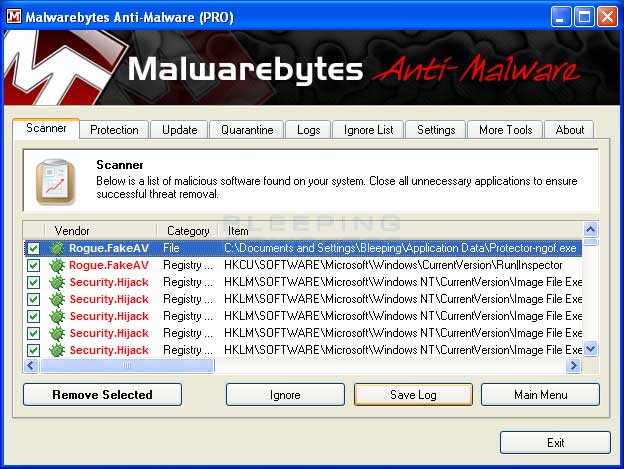Screen dimensions: 624x469
Task: Click the Exit button
Action: click(555, 442)
